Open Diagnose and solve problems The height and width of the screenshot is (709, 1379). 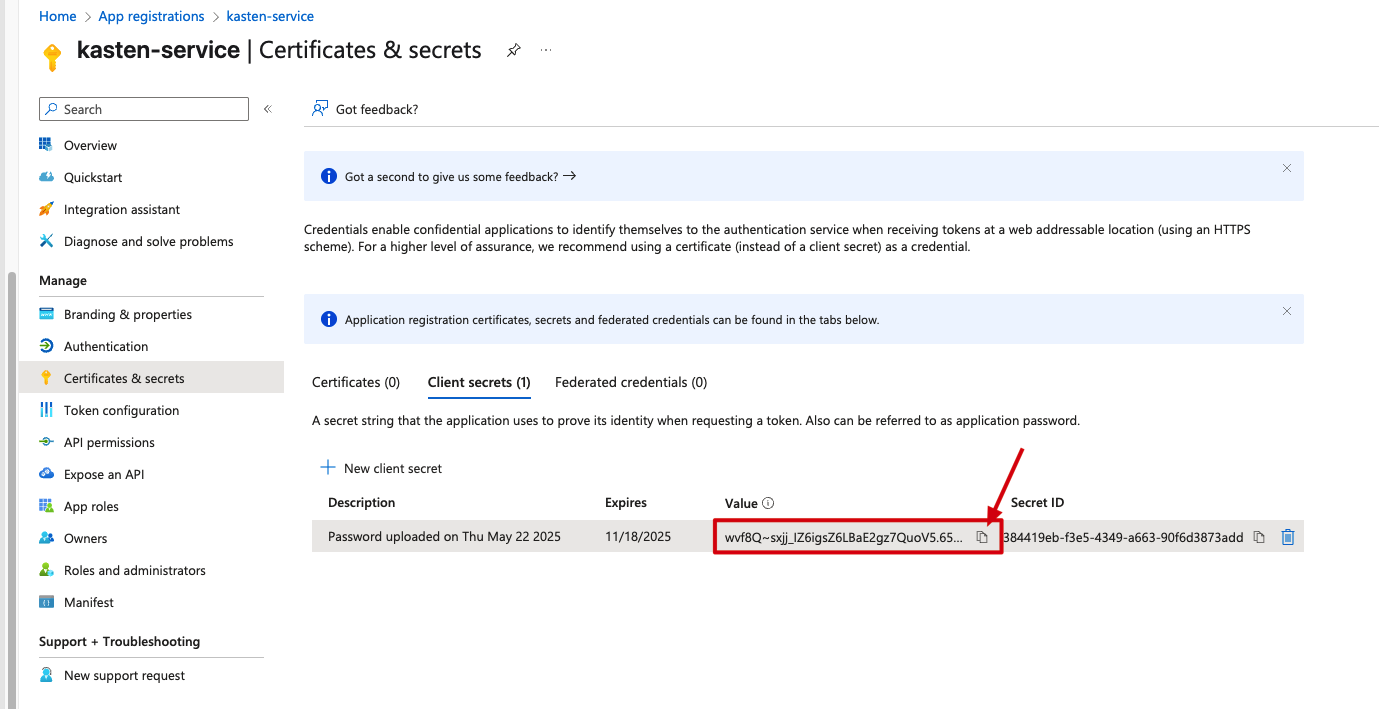[148, 241]
